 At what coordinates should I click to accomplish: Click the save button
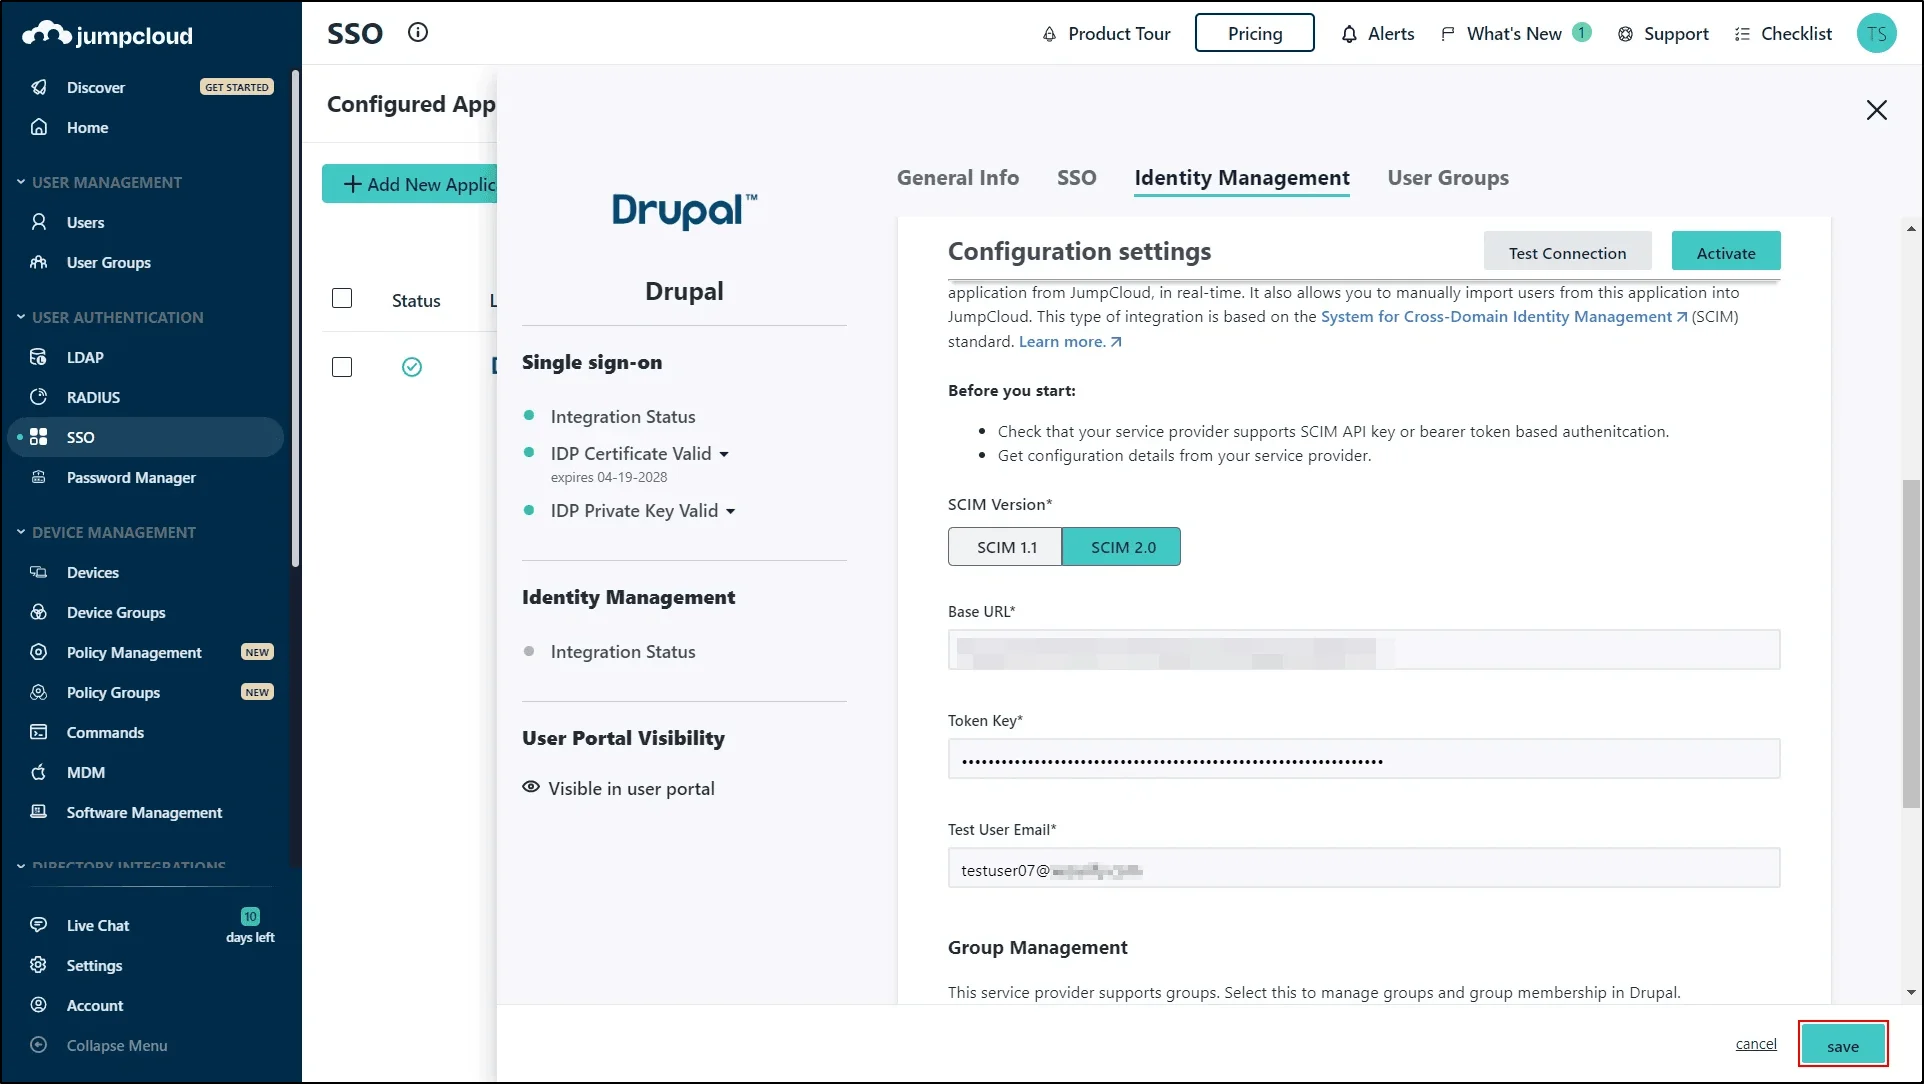pos(1842,1046)
